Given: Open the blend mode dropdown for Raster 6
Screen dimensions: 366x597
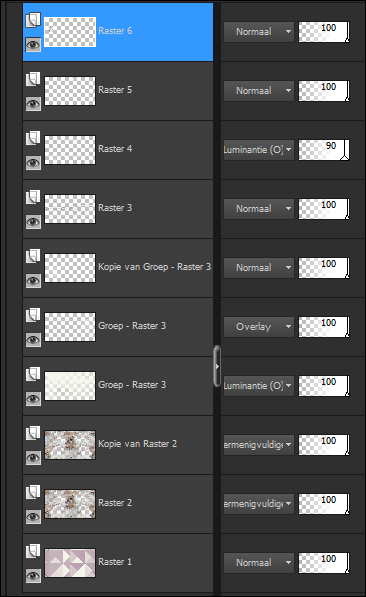Looking at the screenshot, I should click(x=259, y=32).
